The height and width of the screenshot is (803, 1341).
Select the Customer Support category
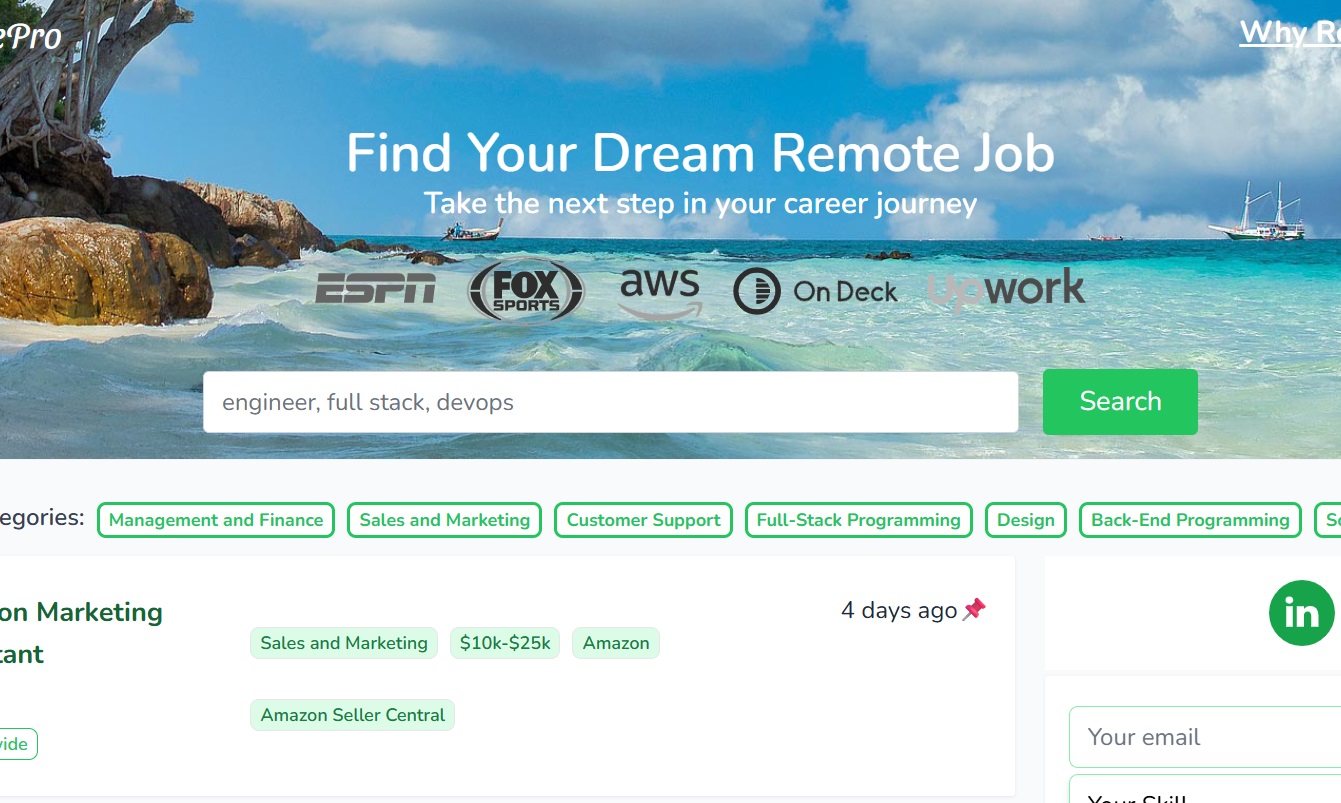click(x=643, y=520)
